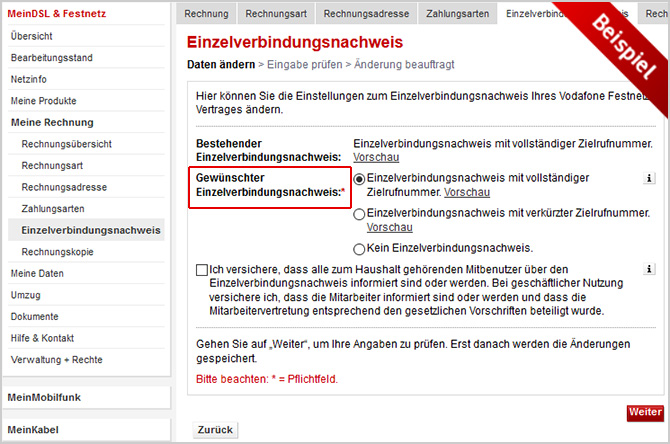The height and width of the screenshot is (444, 670).
Task: Click info icon next to the confirmation checkbox
Action: click(649, 269)
